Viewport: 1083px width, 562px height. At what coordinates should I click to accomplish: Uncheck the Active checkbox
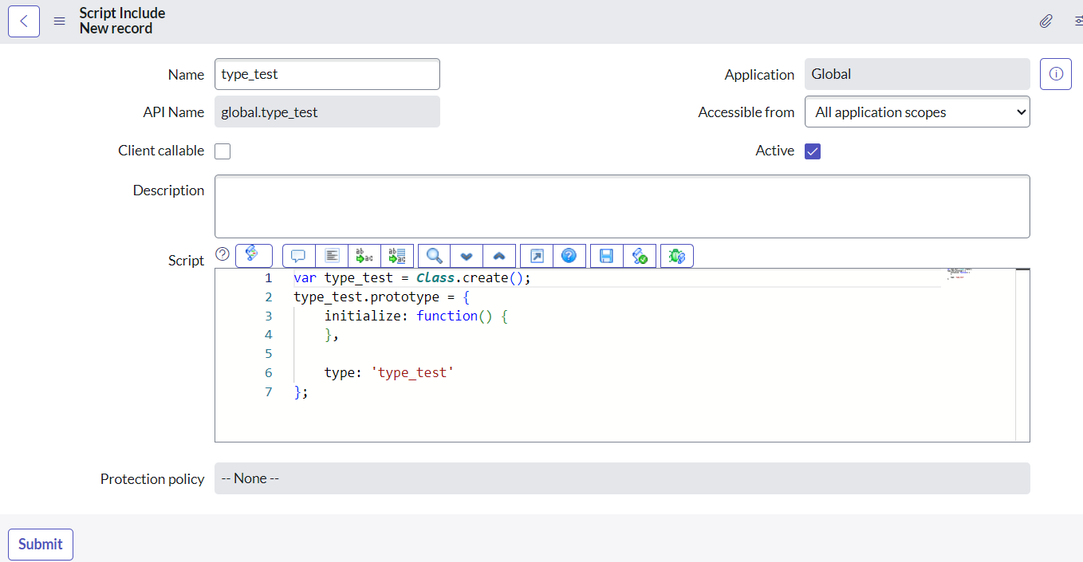(813, 151)
